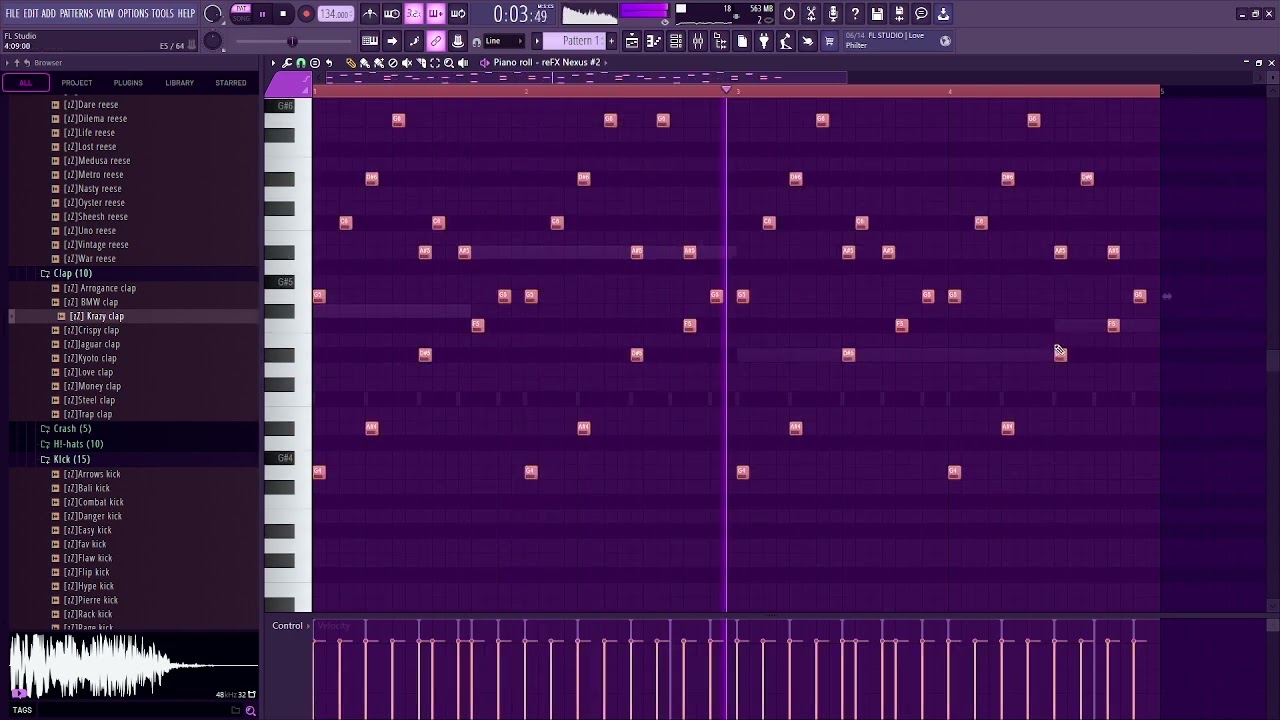Click the piano roll wrench tools icon
Image resolution: width=1280 pixels, height=720 pixels.
287,63
